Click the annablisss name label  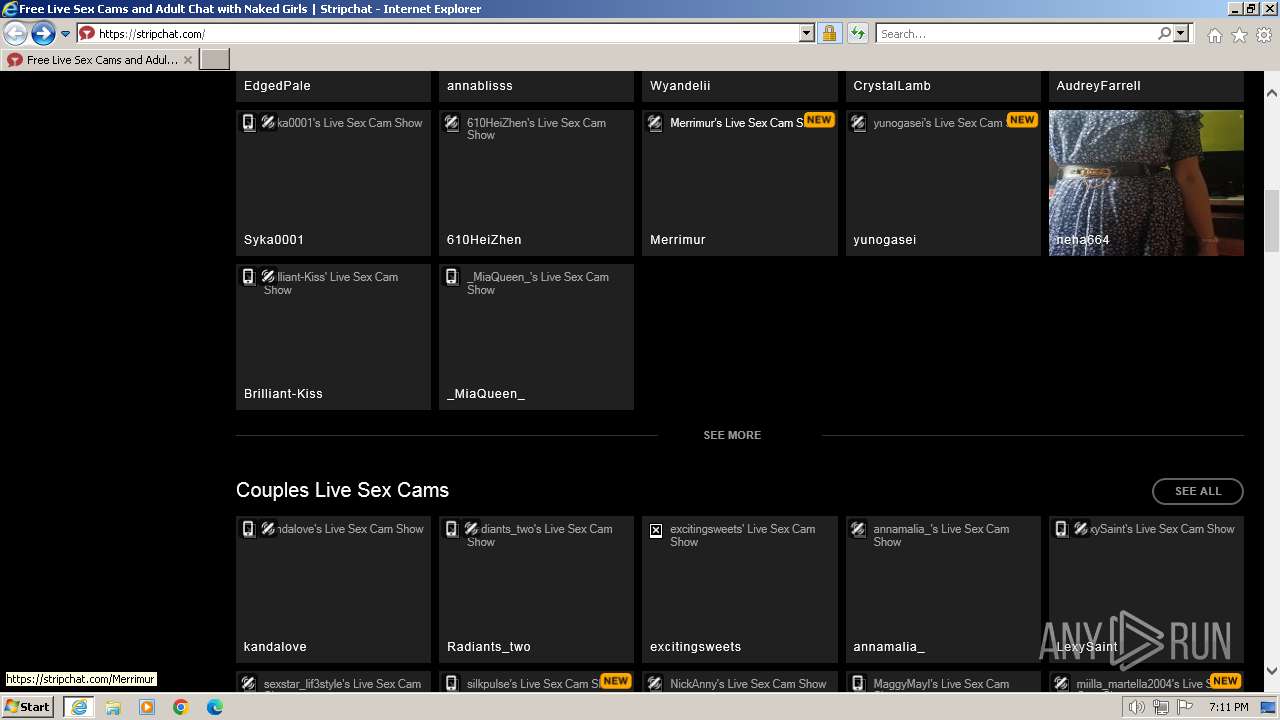click(x=480, y=86)
